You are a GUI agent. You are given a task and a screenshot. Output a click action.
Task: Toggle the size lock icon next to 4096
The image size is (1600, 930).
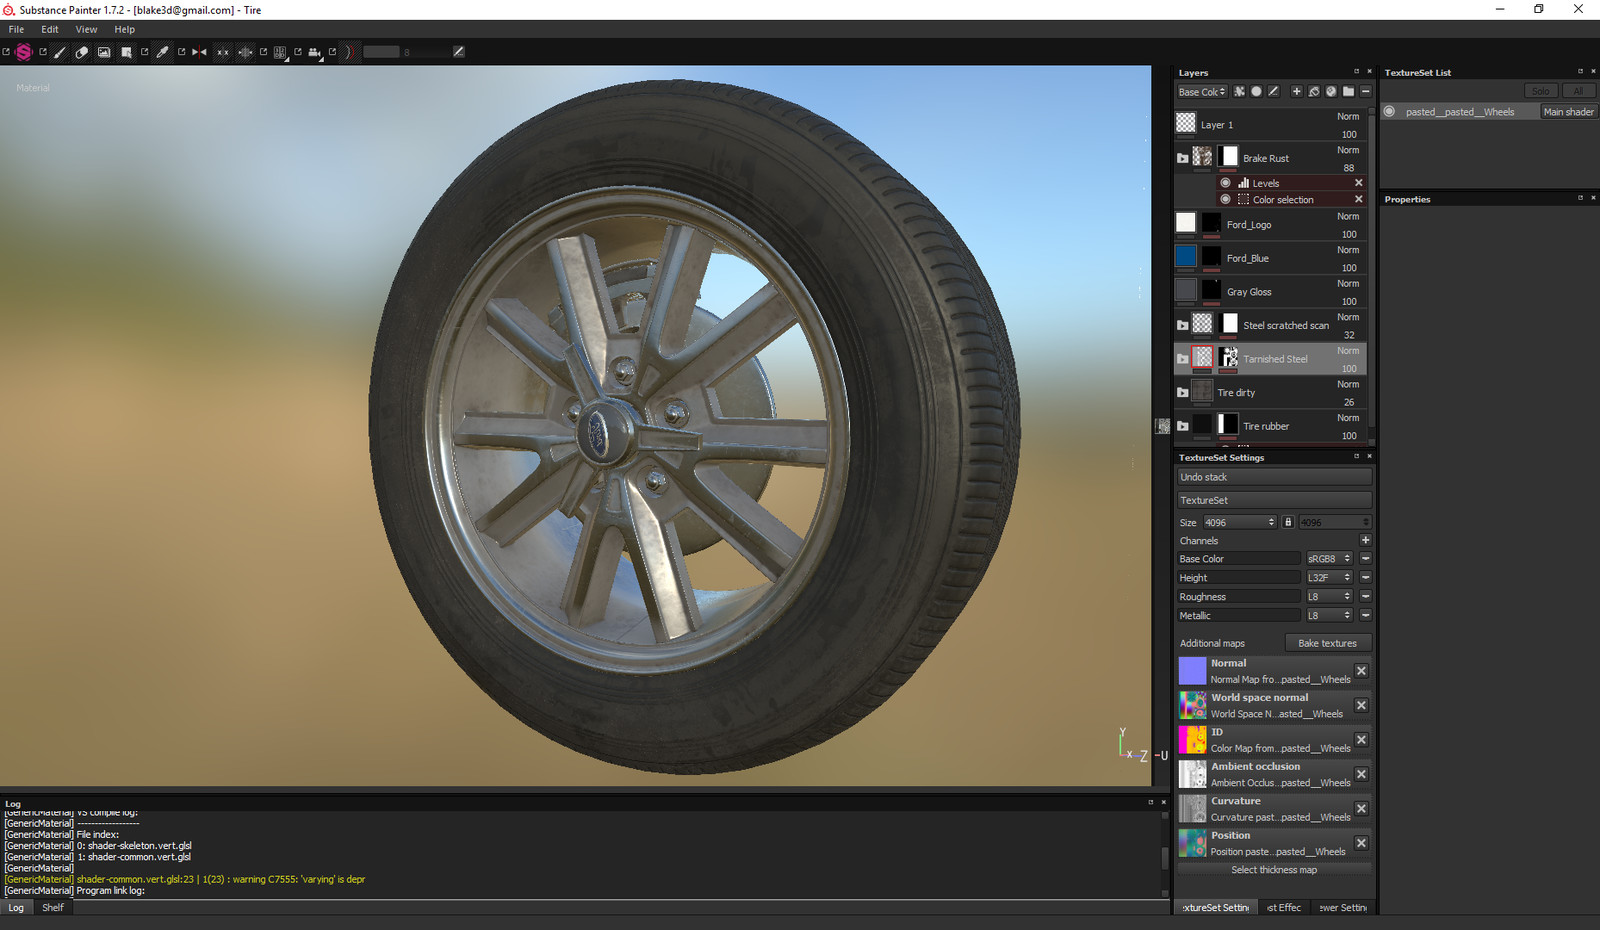coord(1288,522)
